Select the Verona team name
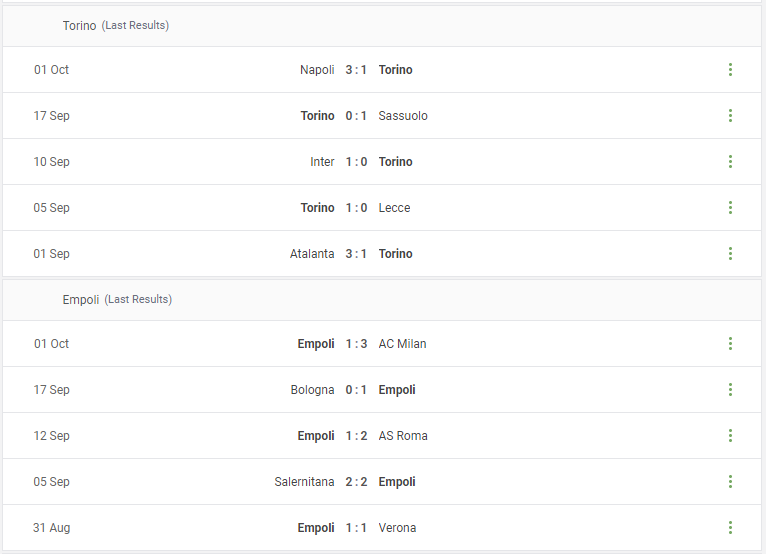This screenshot has height=554, width=766. pos(397,528)
